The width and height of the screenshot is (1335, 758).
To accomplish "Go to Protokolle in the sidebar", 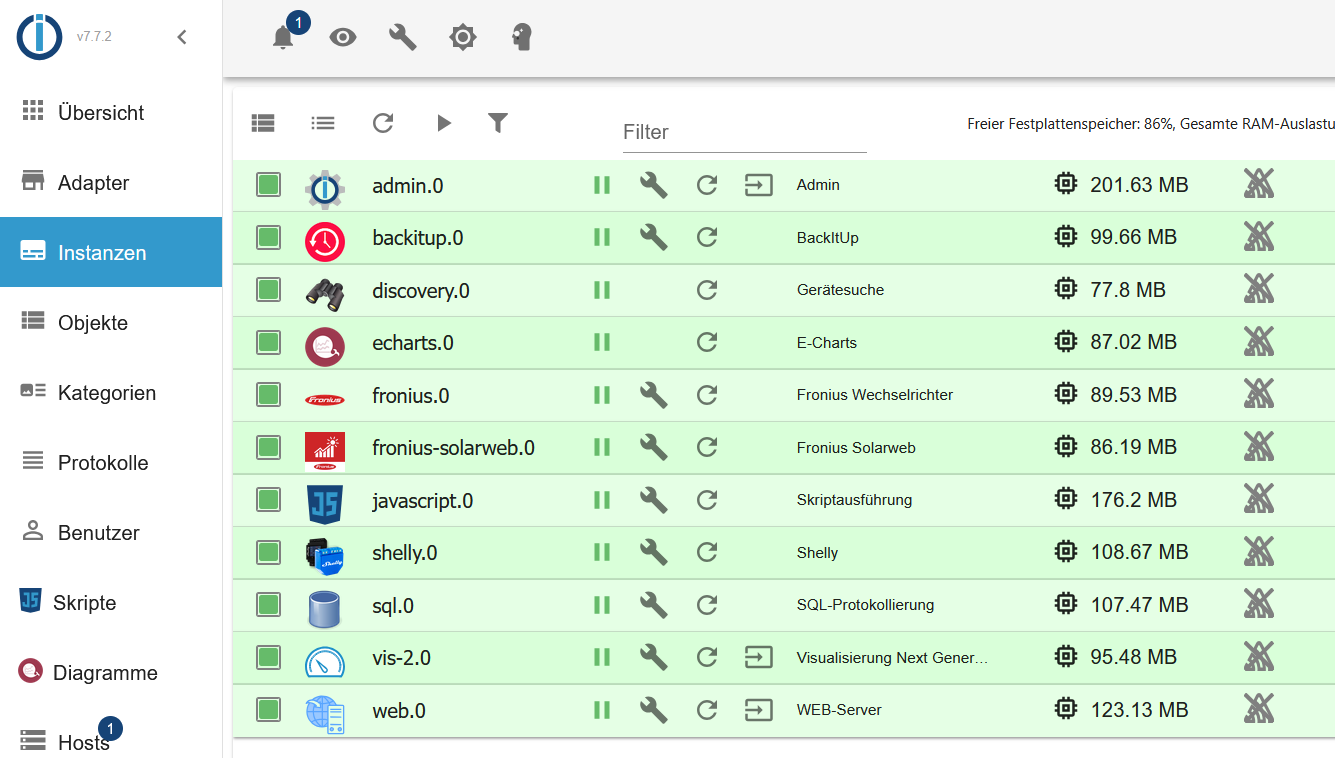I will (102, 463).
